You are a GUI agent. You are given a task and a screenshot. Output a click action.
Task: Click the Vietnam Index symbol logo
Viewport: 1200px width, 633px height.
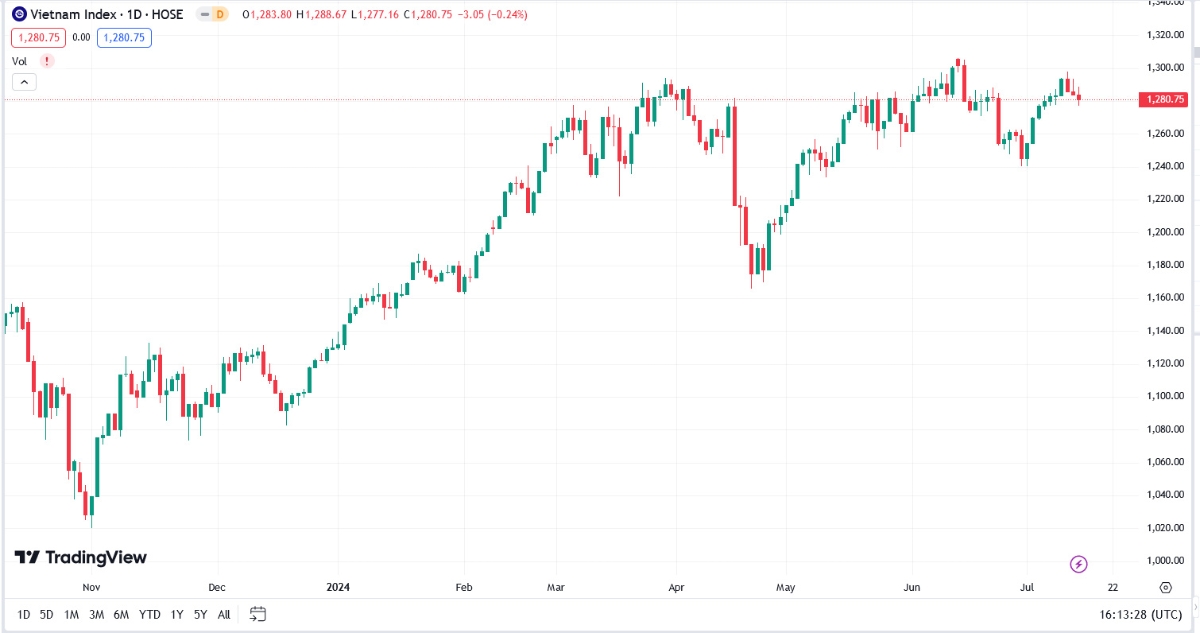(x=19, y=15)
